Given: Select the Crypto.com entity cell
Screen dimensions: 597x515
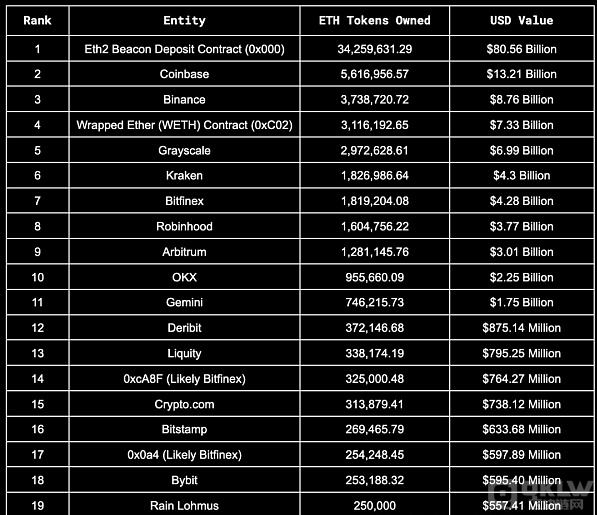Looking at the screenshot, I should pyautogui.click(x=184, y=404).
